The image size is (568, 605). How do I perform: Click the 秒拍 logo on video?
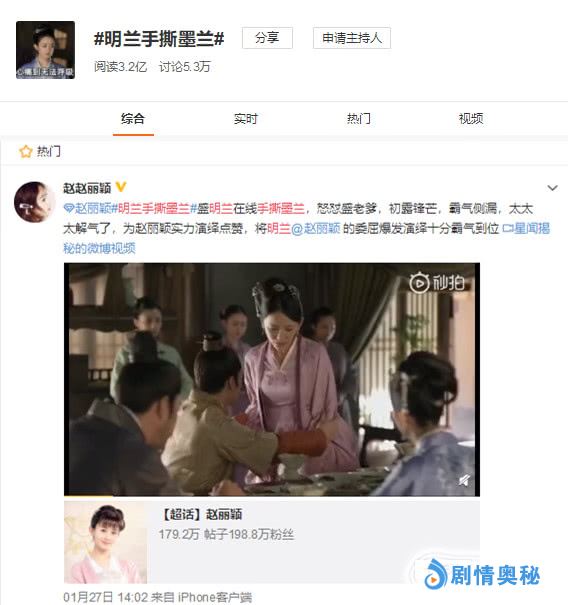tap(436, 283)
